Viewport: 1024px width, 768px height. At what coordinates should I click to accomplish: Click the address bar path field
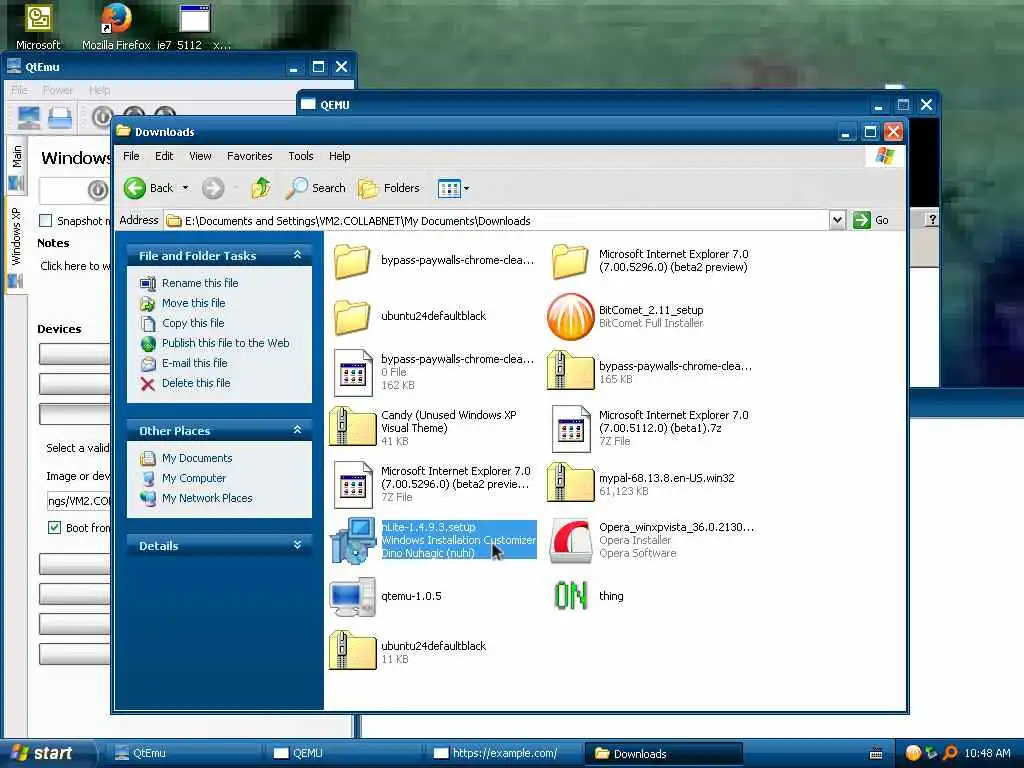coord(496,221)
